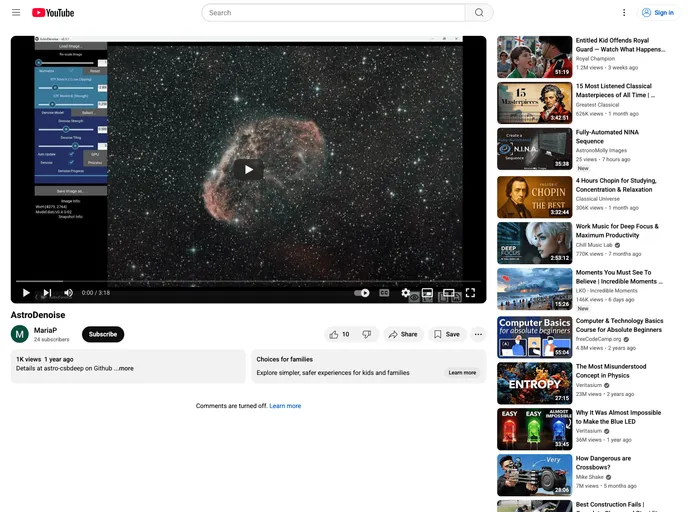Enable miniplayer mode icon
Viewport: 688px width, 512px height.
coord(427,293)
